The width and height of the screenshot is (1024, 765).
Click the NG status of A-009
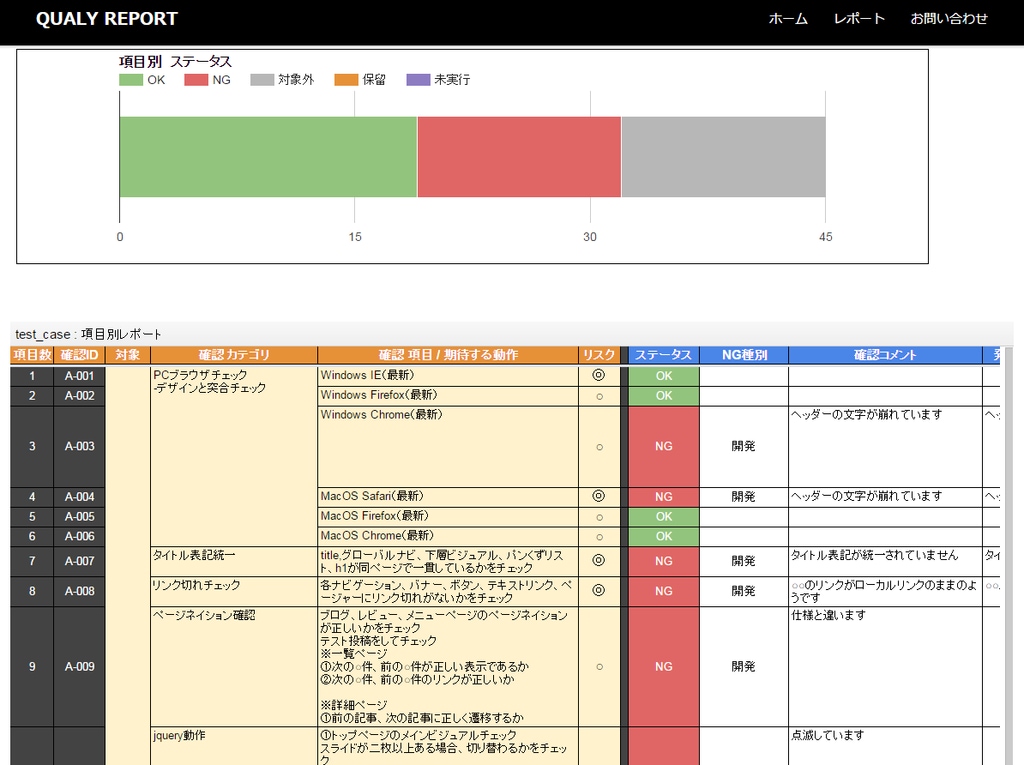click(x=664, y=666)
